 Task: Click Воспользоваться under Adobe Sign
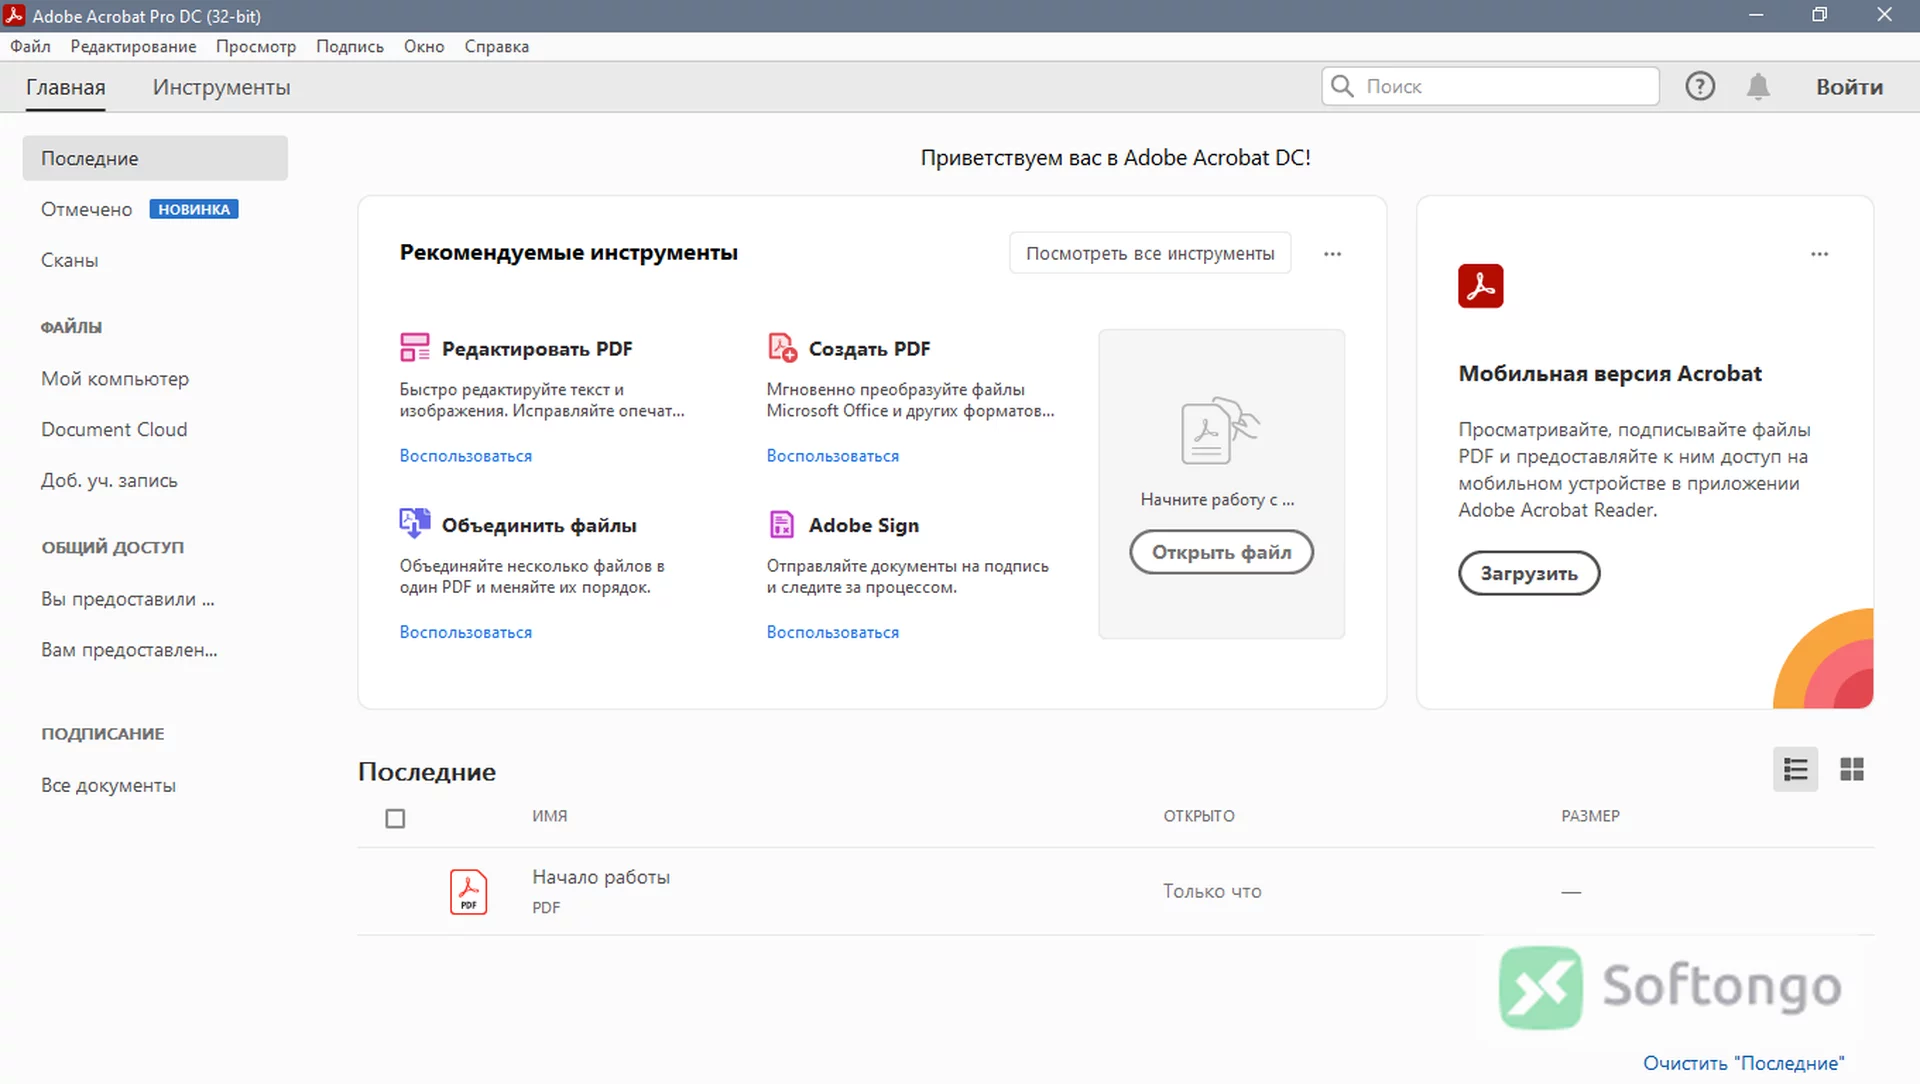pyautogui.click(x=833, y=632)
